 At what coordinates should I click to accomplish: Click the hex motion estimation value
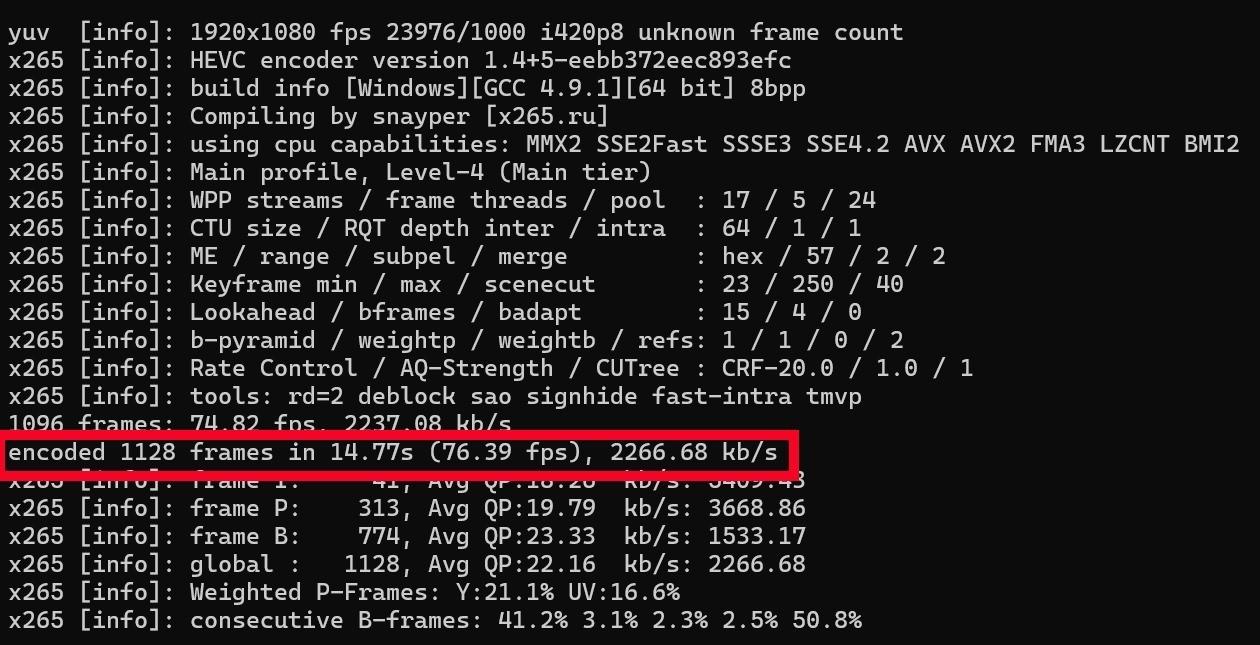coord(742,256)
